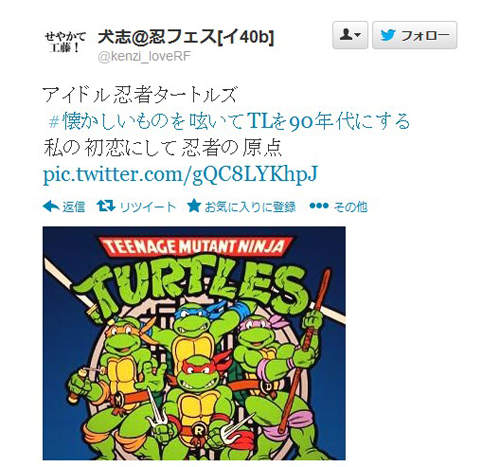This screenshot has height=467, width=500.
Task: Follow the user with フォロー button
Action: pos(414,35)
